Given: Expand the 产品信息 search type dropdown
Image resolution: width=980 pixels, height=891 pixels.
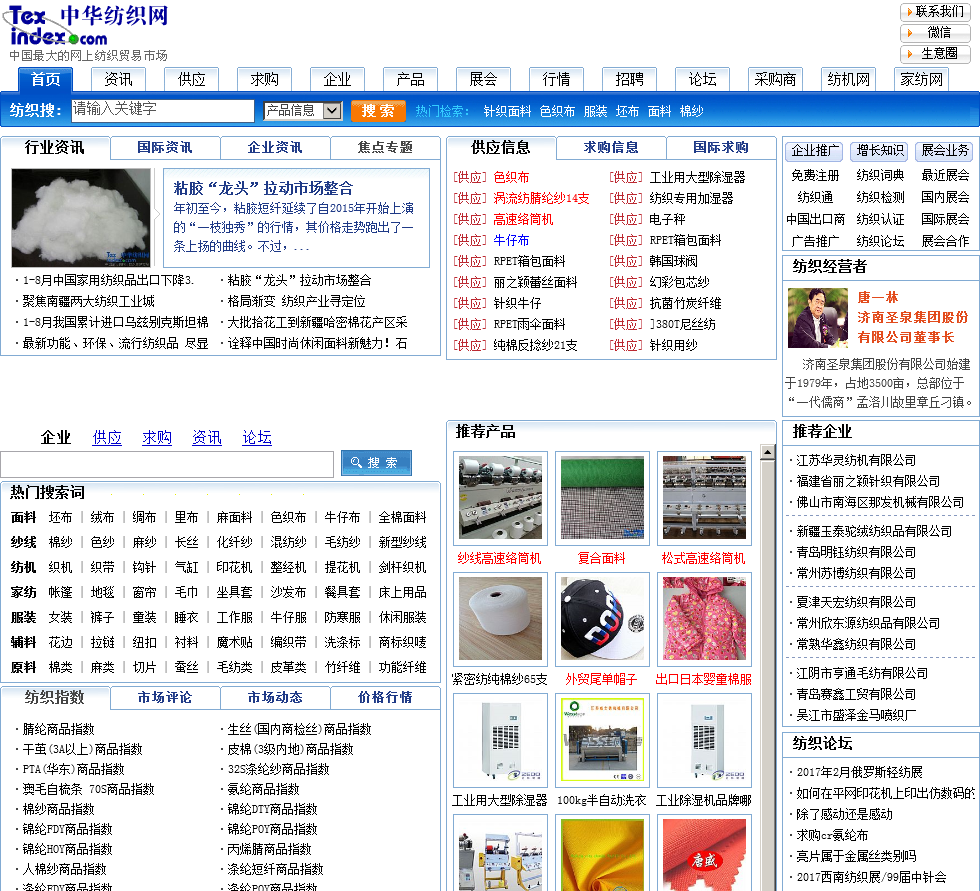Looking at the screenshot, I should click(302, 111).
